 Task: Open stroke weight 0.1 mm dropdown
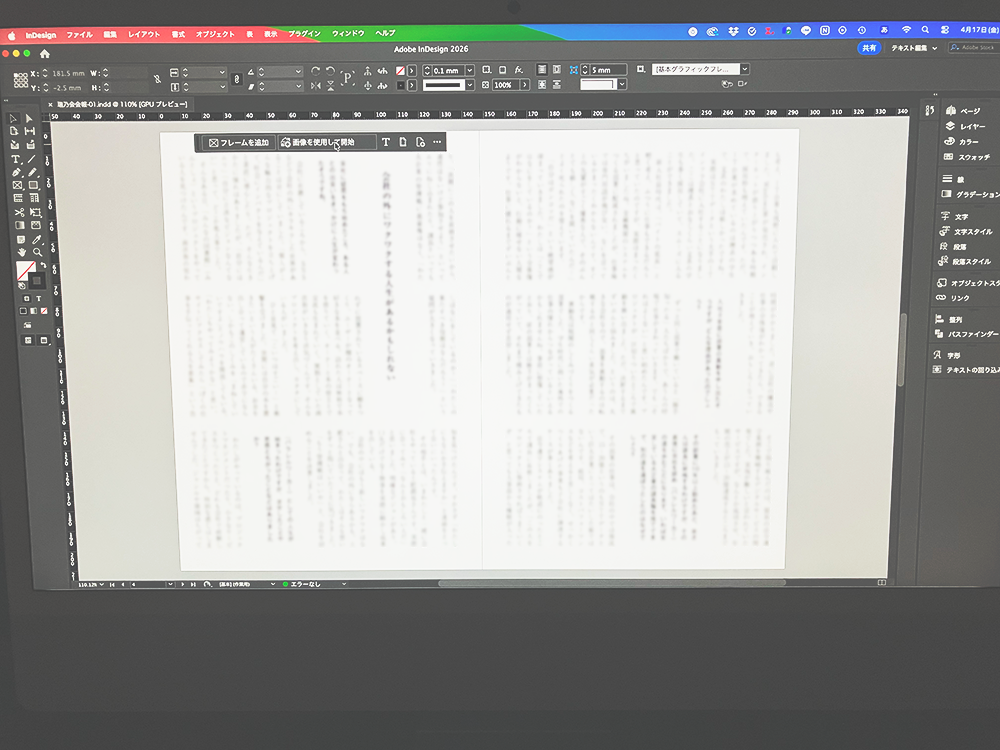point(468,70)
